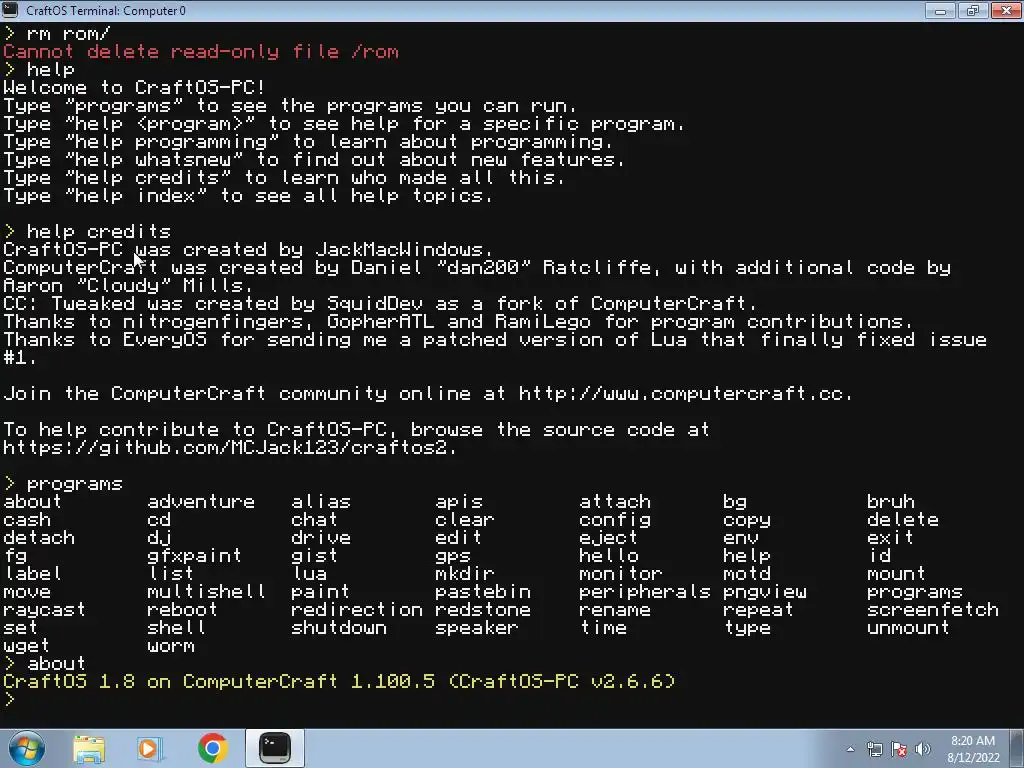Open Google Chrome from the taskbar
The width and height of the screenshot is (1024, 768).
(212, 748)
